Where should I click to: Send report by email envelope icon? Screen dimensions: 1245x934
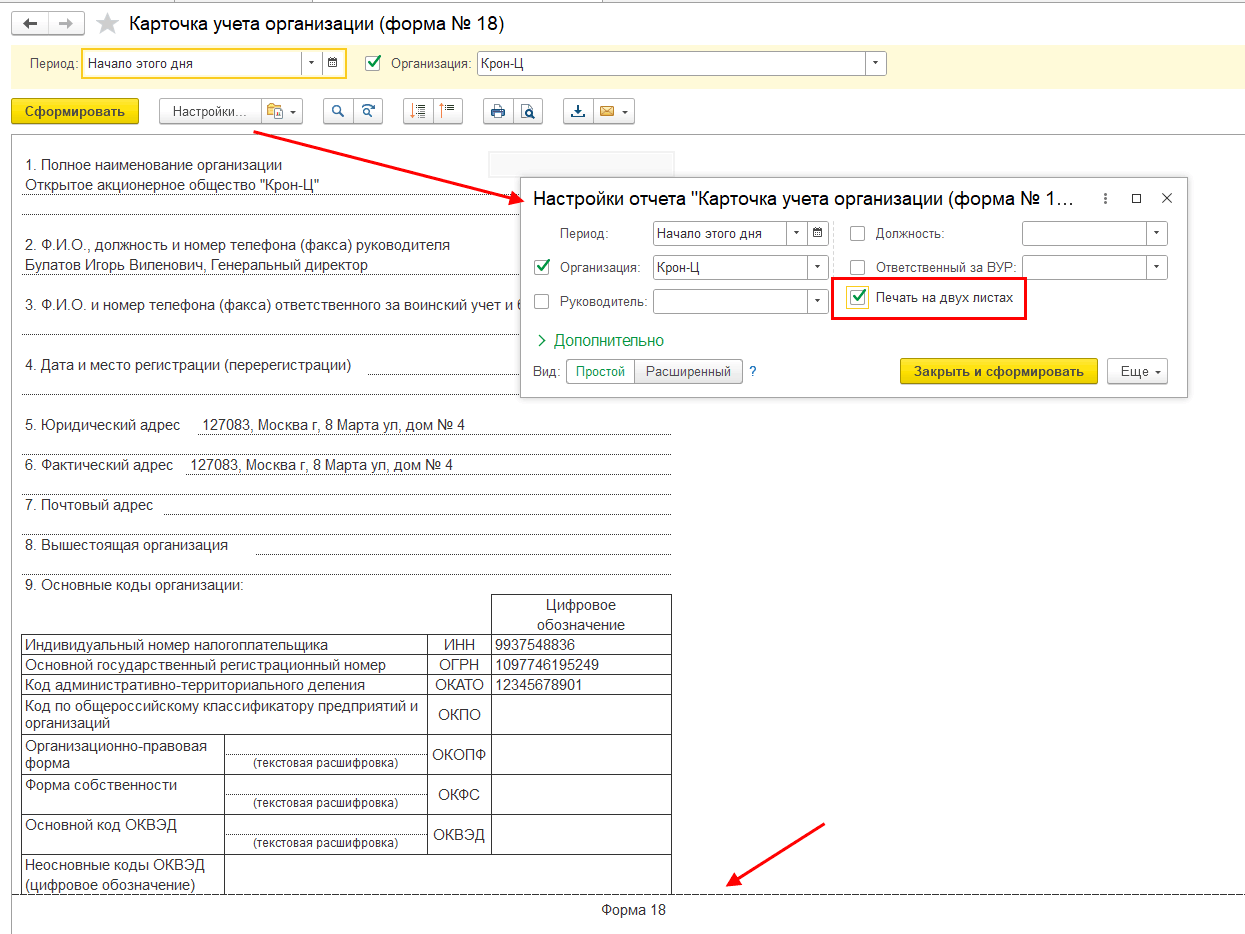[x=613, y=111]
